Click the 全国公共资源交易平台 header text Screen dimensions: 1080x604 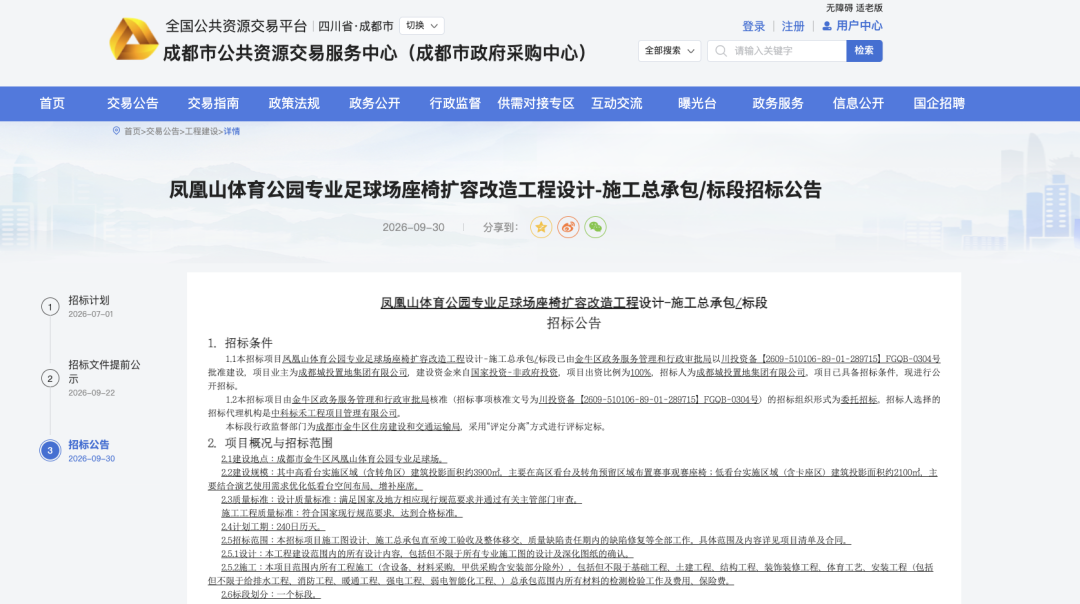click(x=236, y=26)
